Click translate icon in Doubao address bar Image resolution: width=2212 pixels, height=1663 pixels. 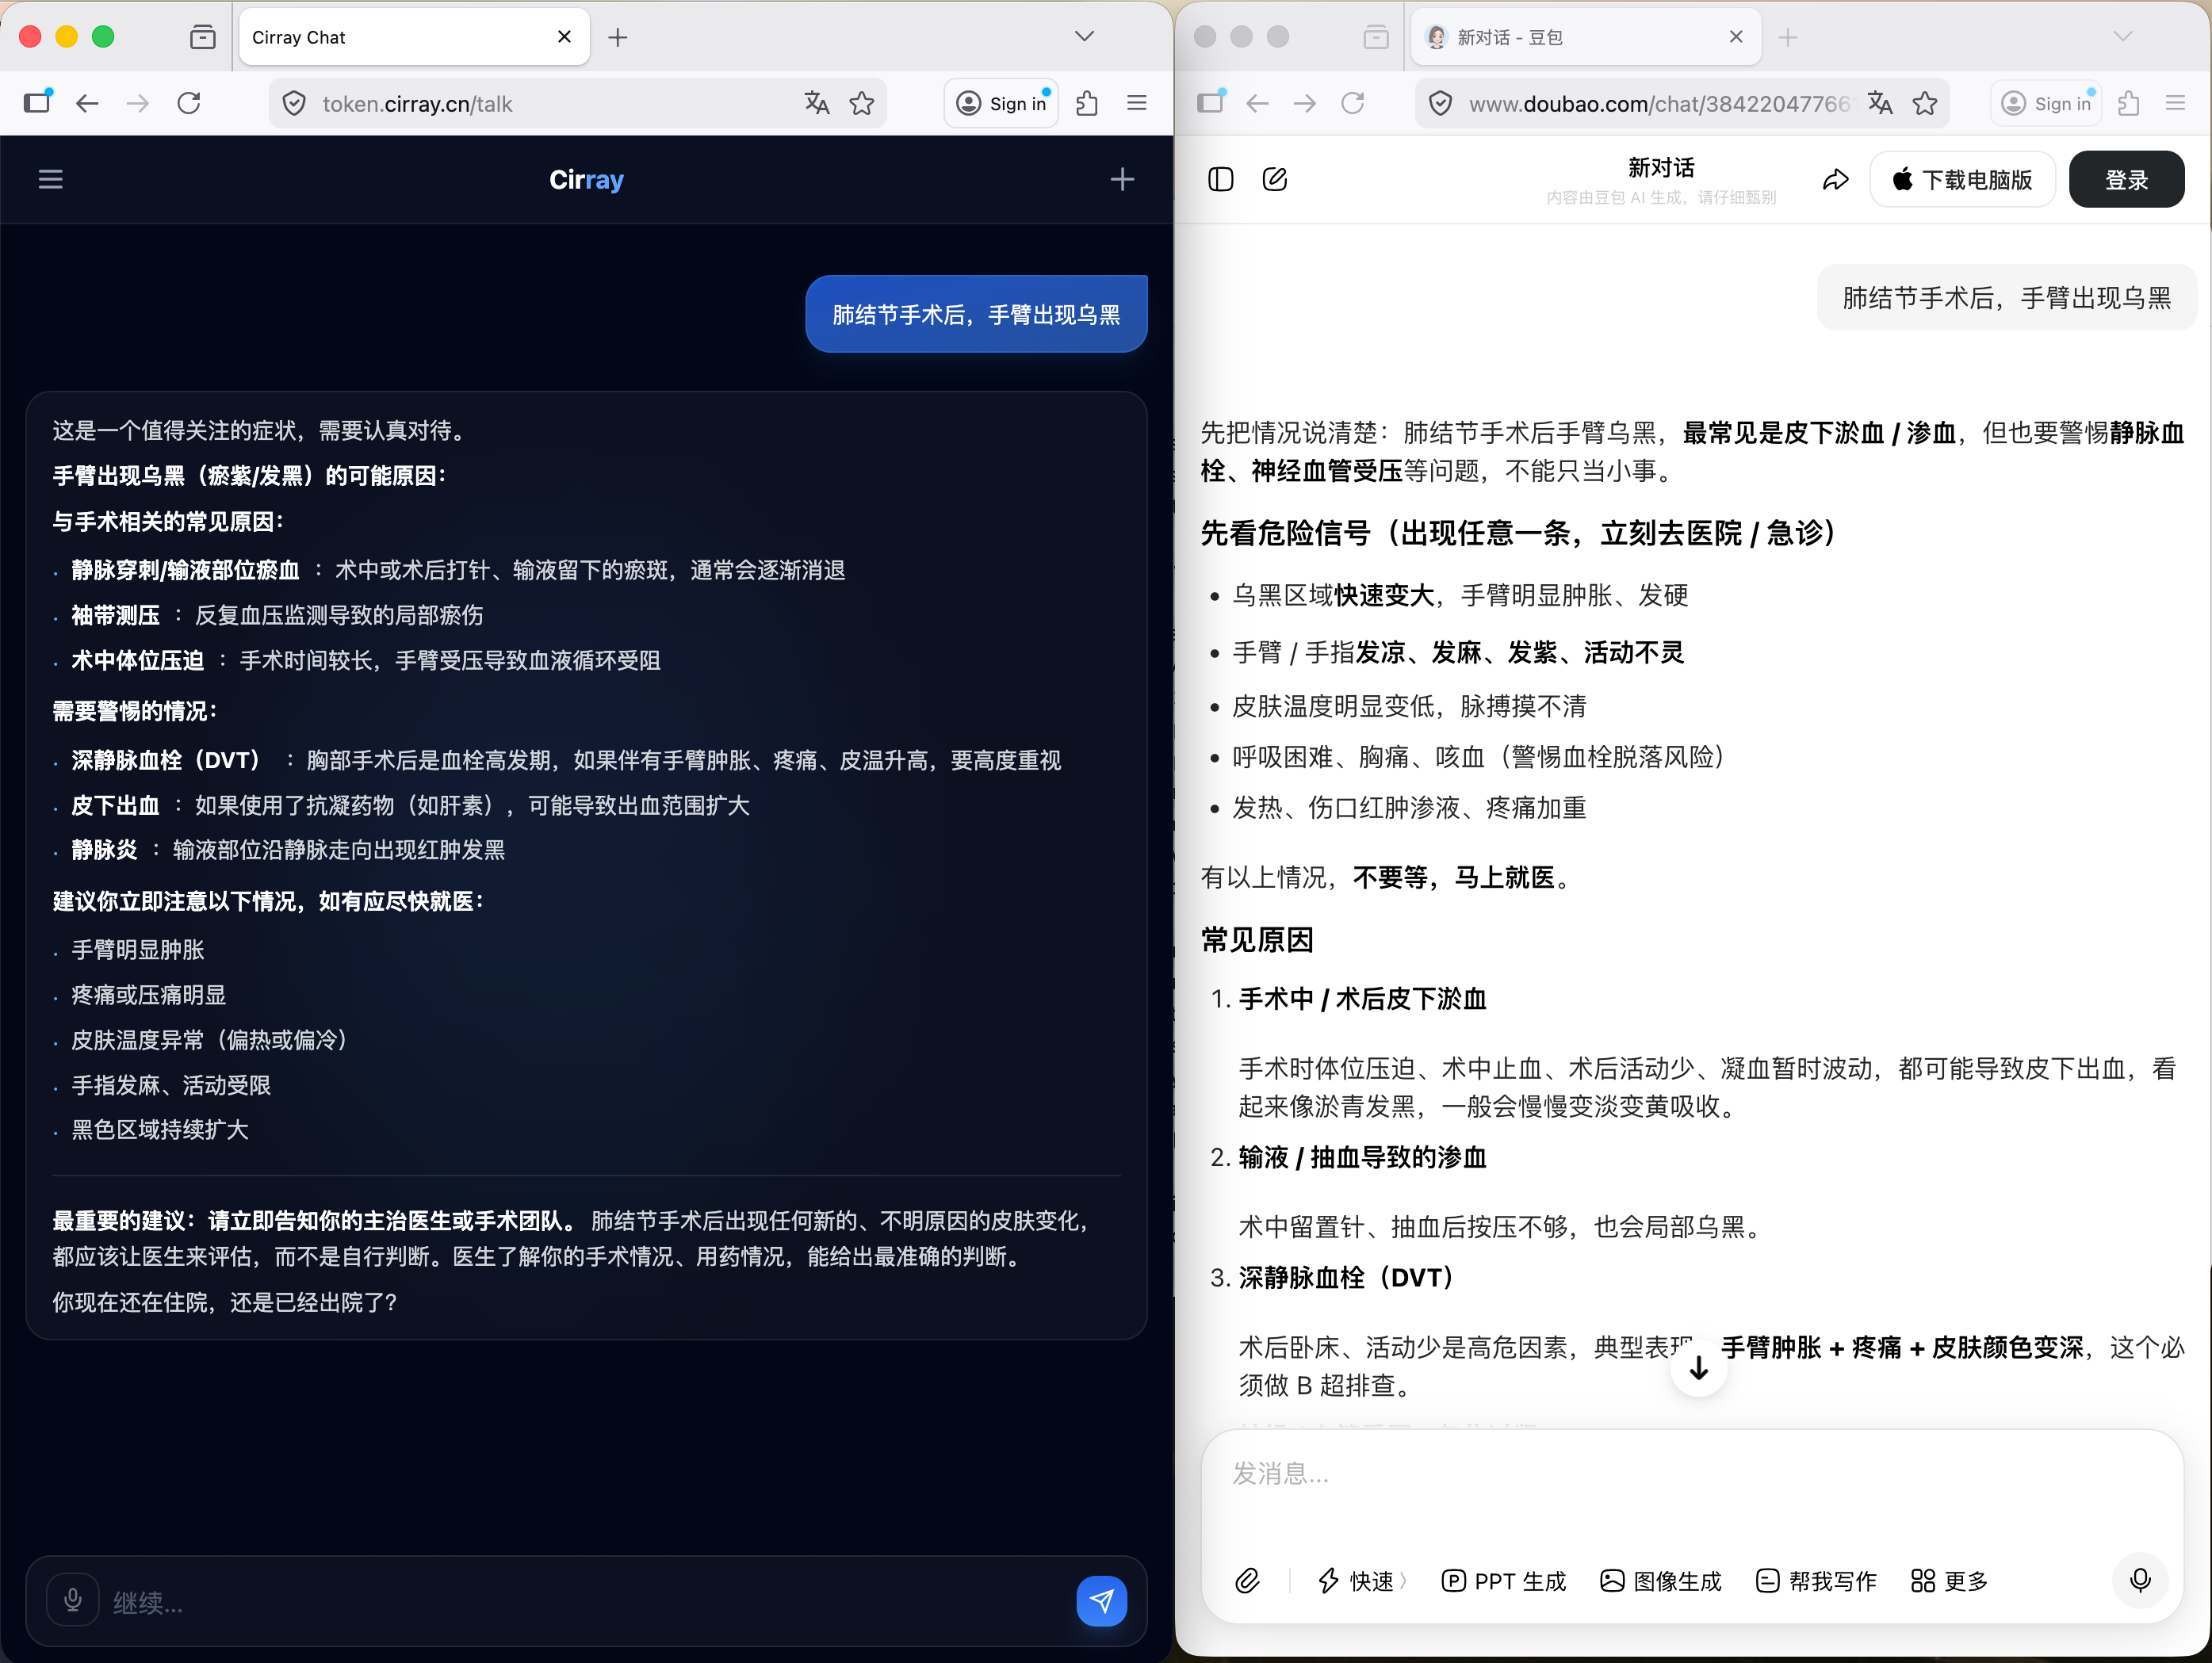click(1880, 103)
